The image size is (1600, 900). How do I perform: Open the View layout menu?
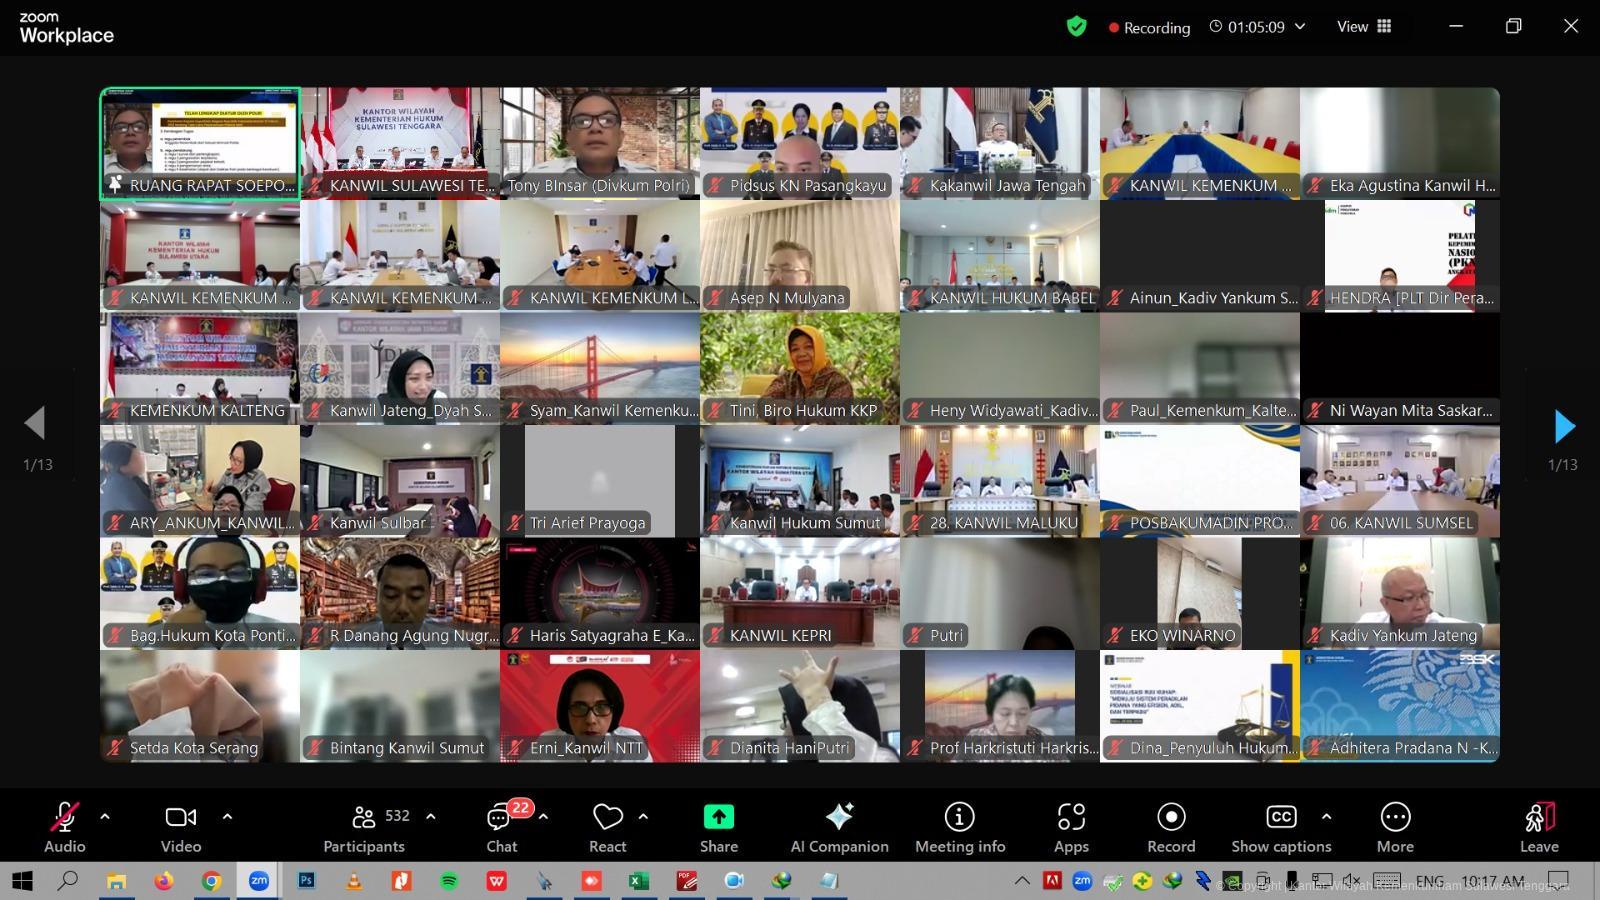click(x=1364, y=27)
